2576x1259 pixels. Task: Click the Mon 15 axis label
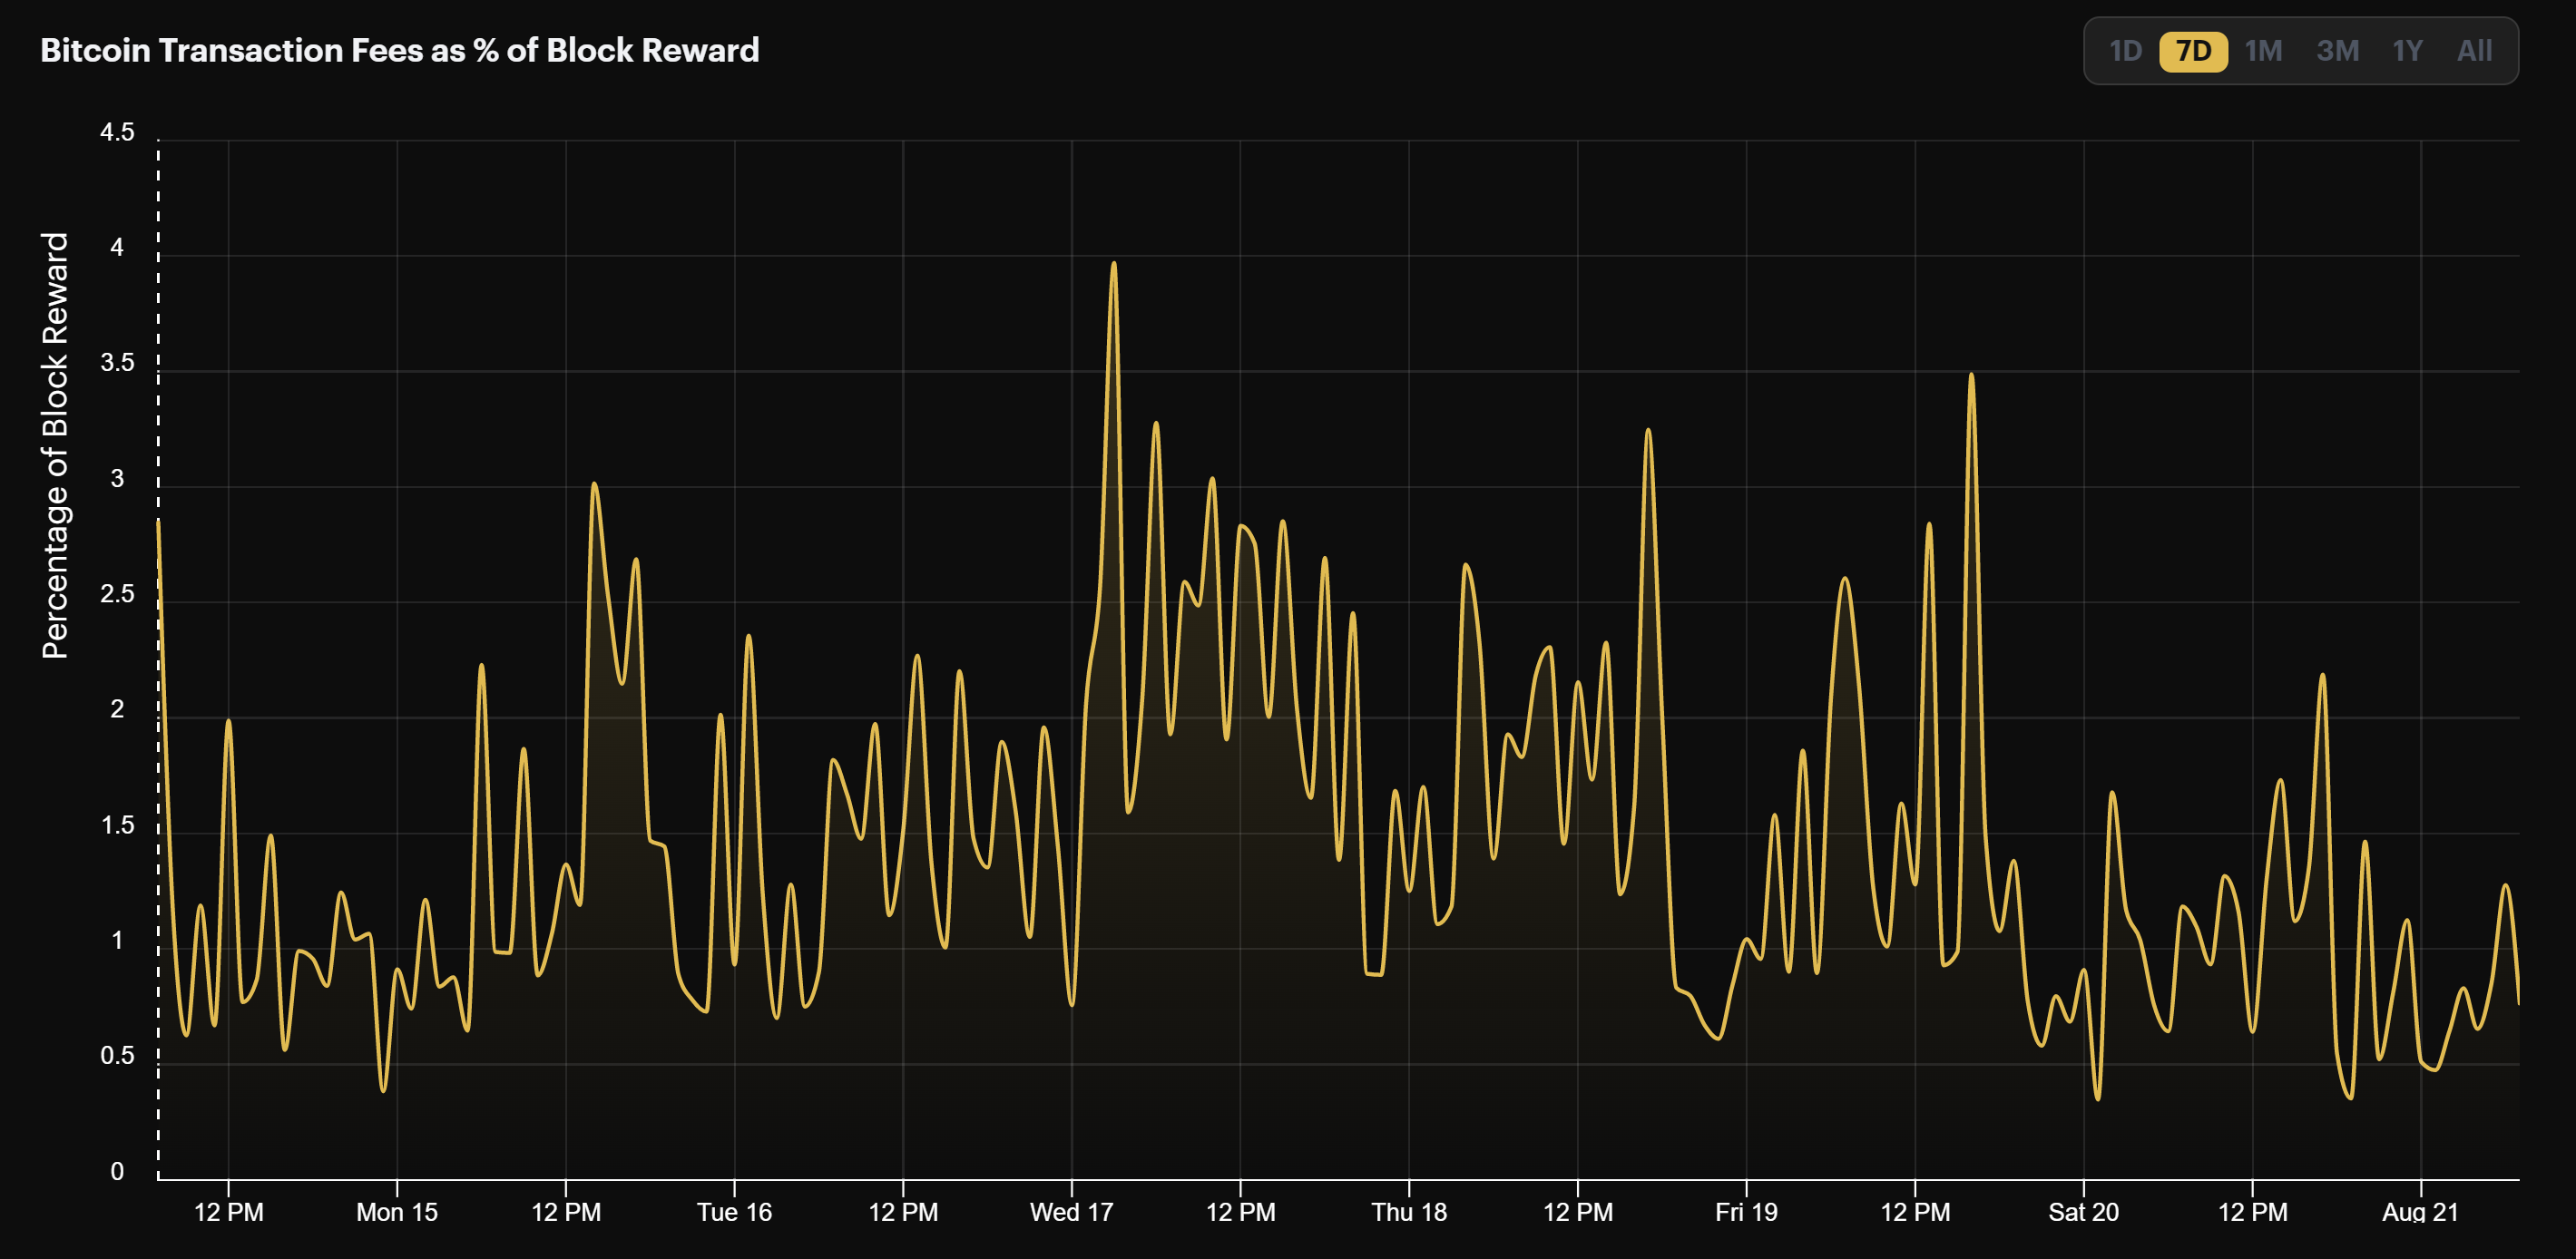click(399, 1212)
